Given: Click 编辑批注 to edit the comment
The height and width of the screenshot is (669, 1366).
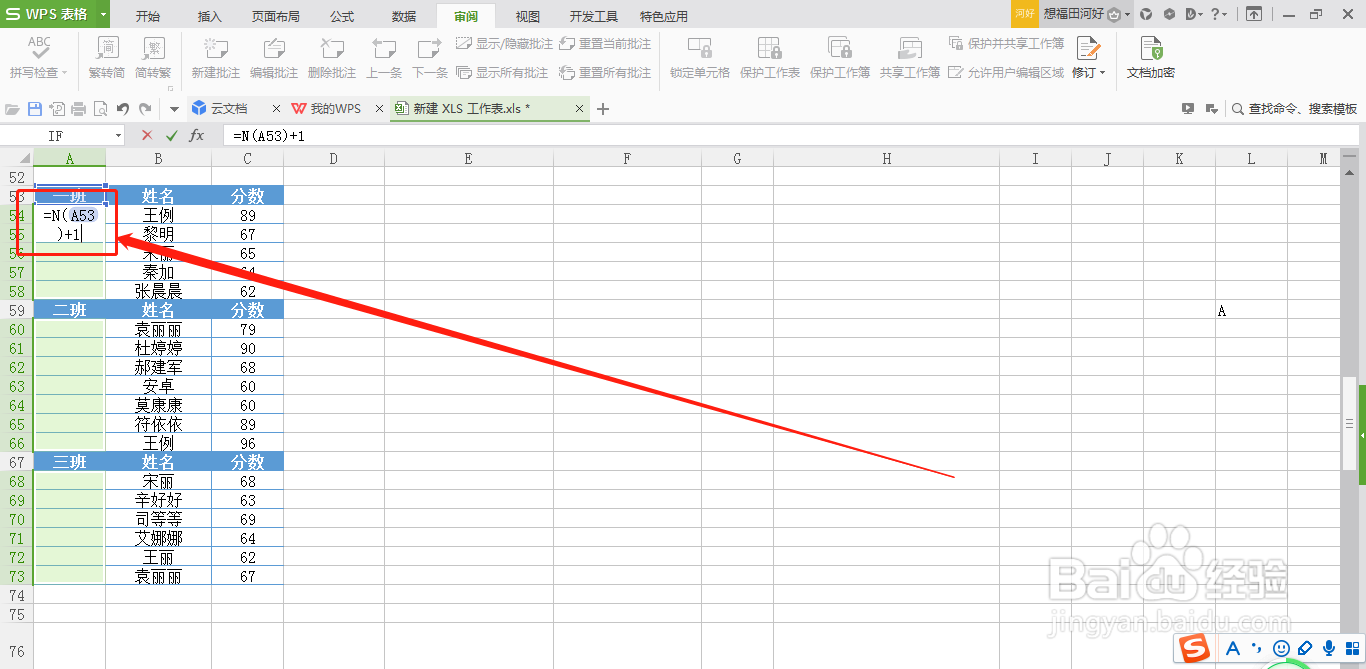Looking at the screenshot, I should 274,57.
